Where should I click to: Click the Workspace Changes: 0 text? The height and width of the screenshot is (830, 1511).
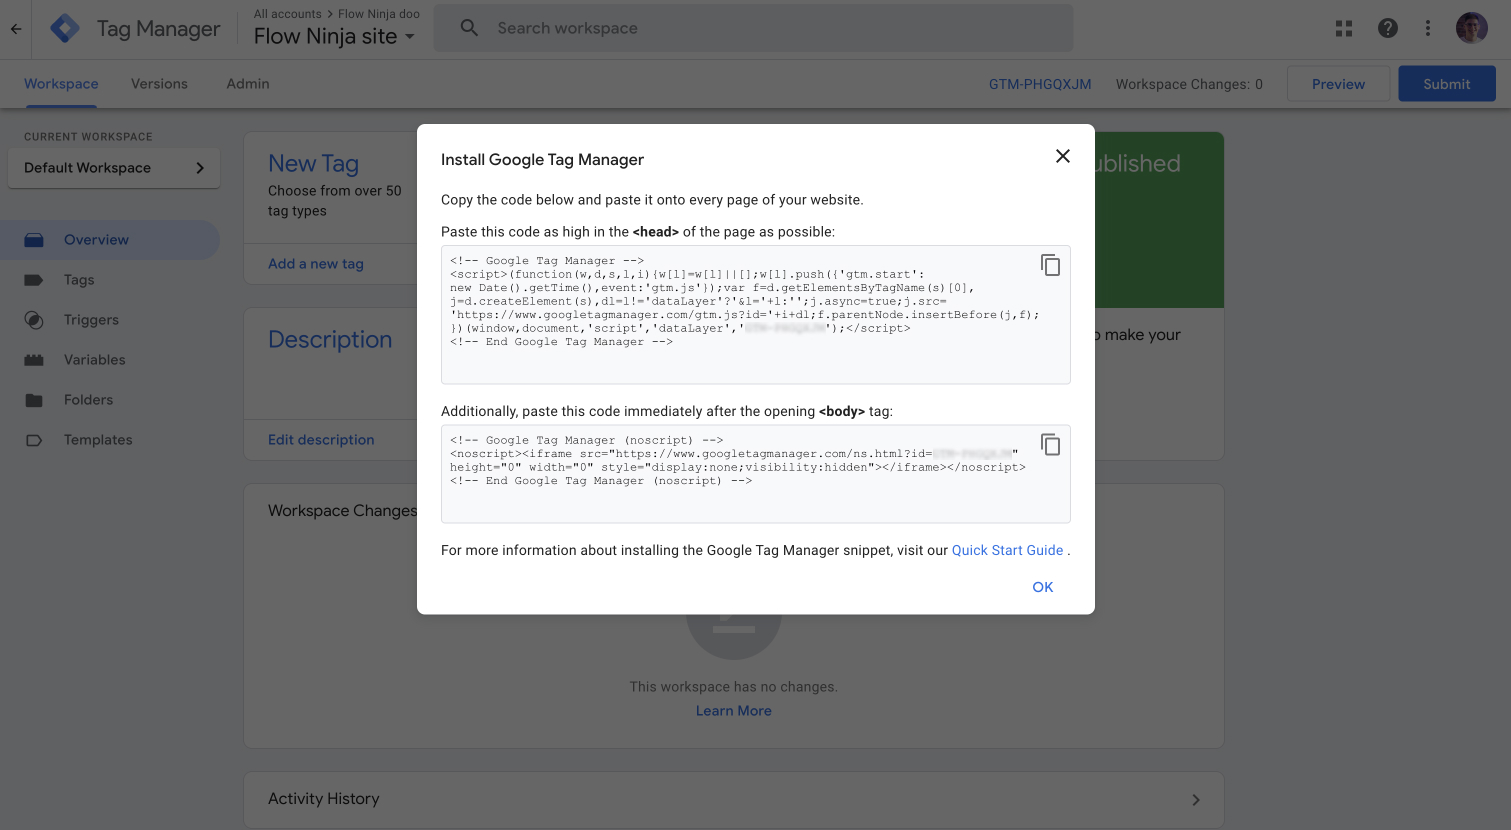[1189, 84]
